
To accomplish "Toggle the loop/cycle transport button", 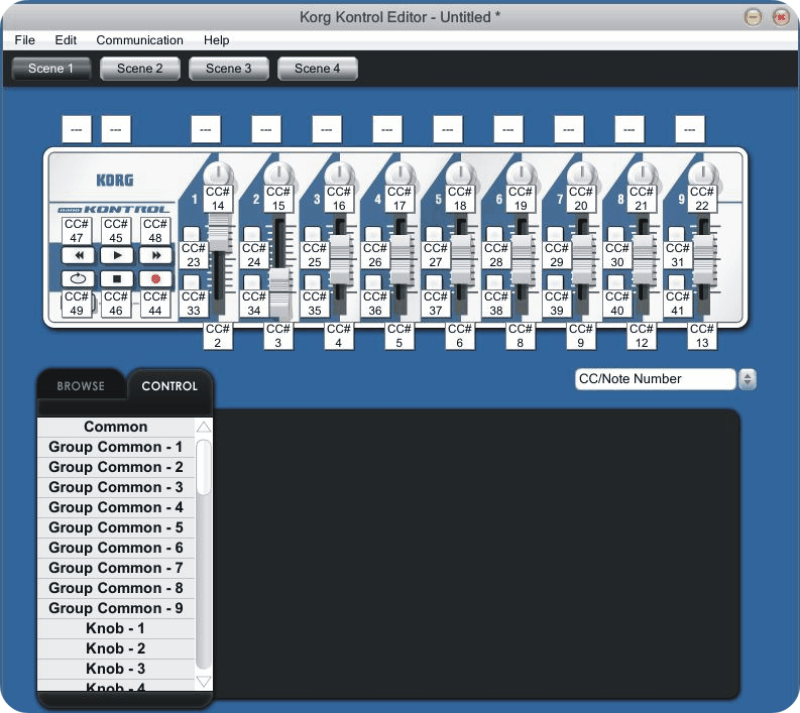I will coord(77,279).
